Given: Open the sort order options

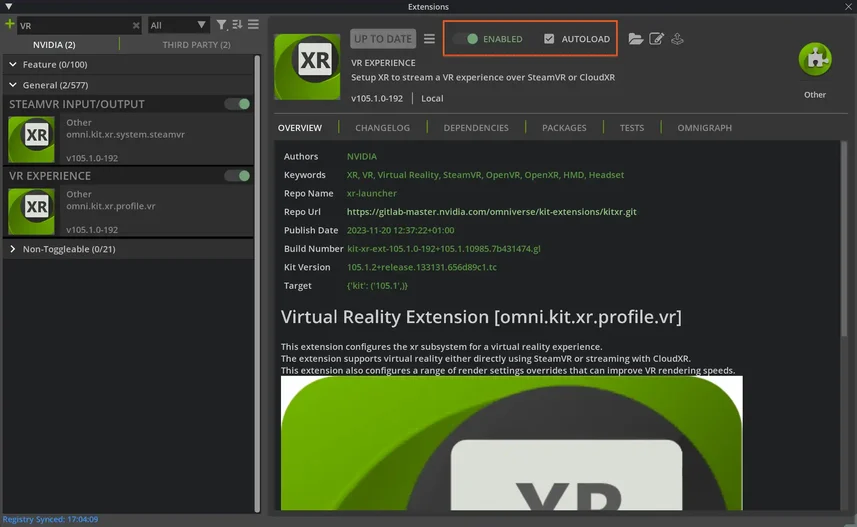Looking at the screenshot, I should coord(237,25).
